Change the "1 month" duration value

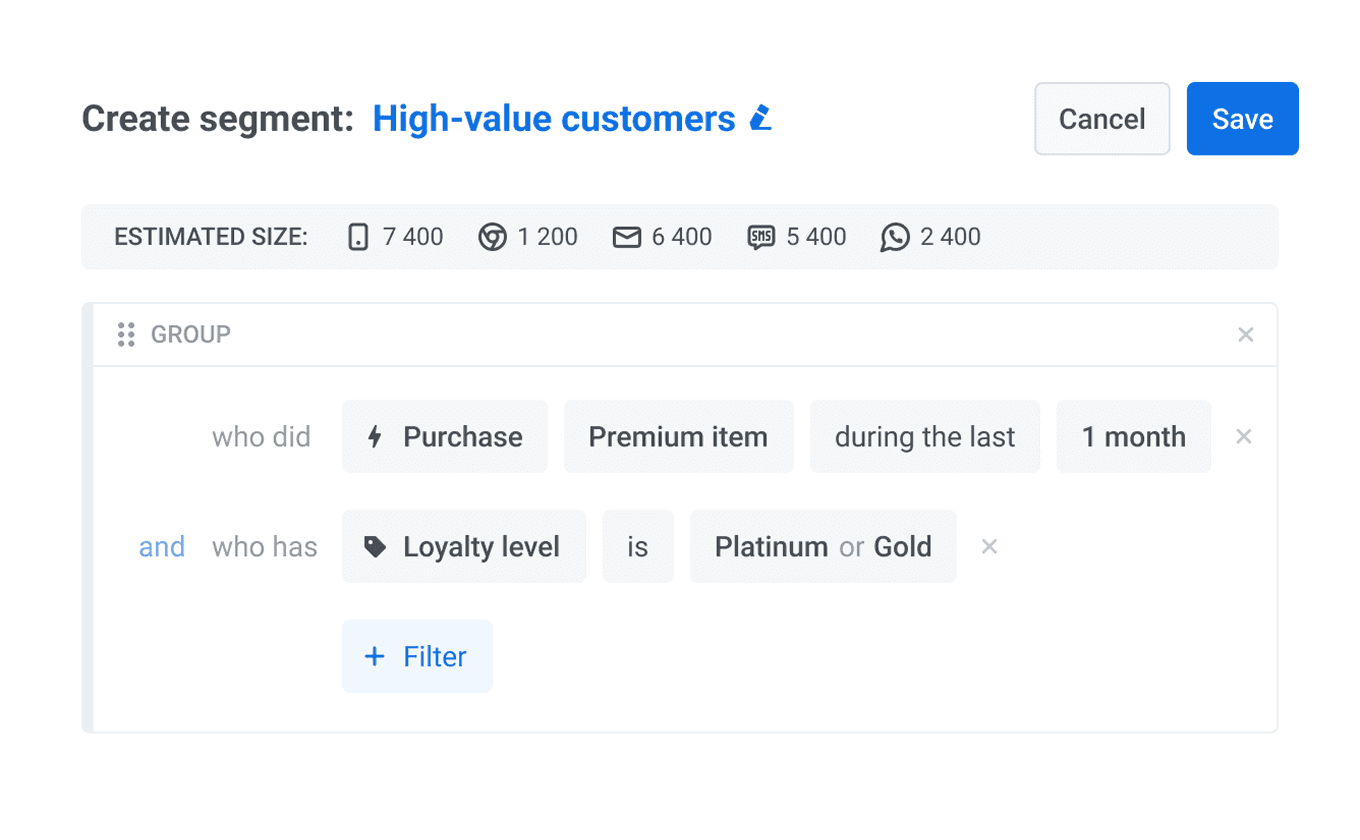click(x=1134, y=436)
